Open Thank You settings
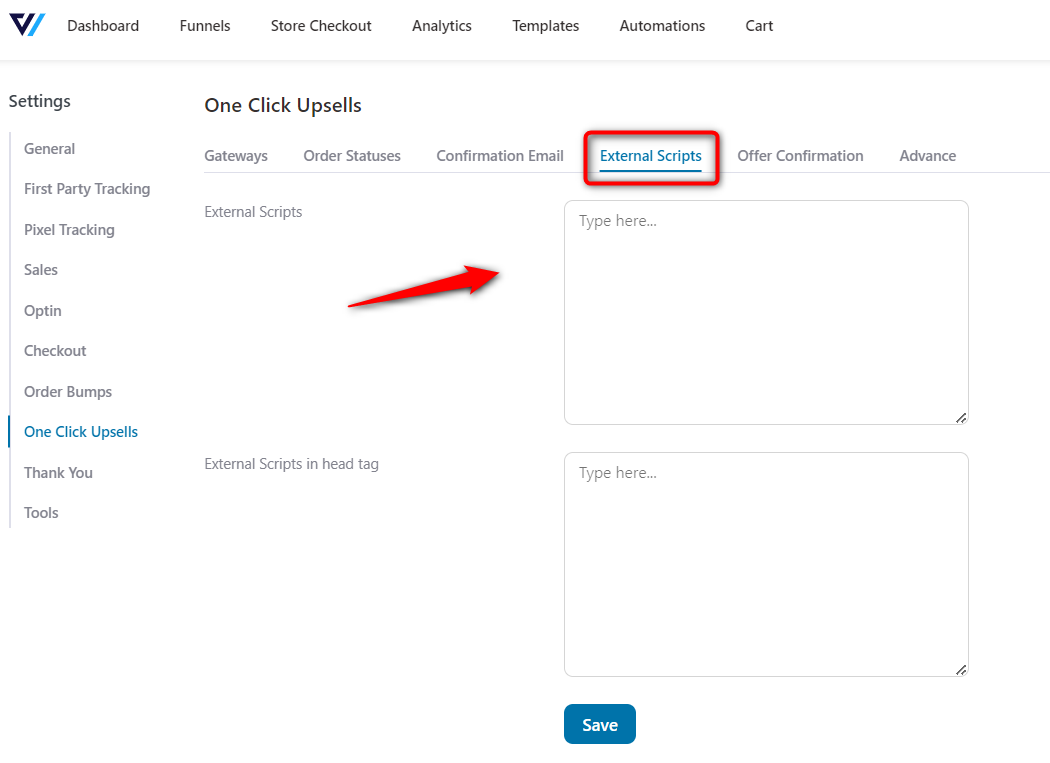1050x763 pixels. tap(58, 473)
